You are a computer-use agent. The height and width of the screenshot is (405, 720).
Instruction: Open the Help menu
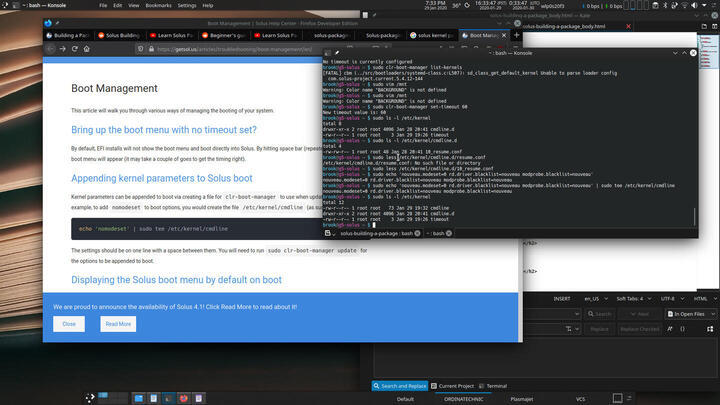[208, 6]
